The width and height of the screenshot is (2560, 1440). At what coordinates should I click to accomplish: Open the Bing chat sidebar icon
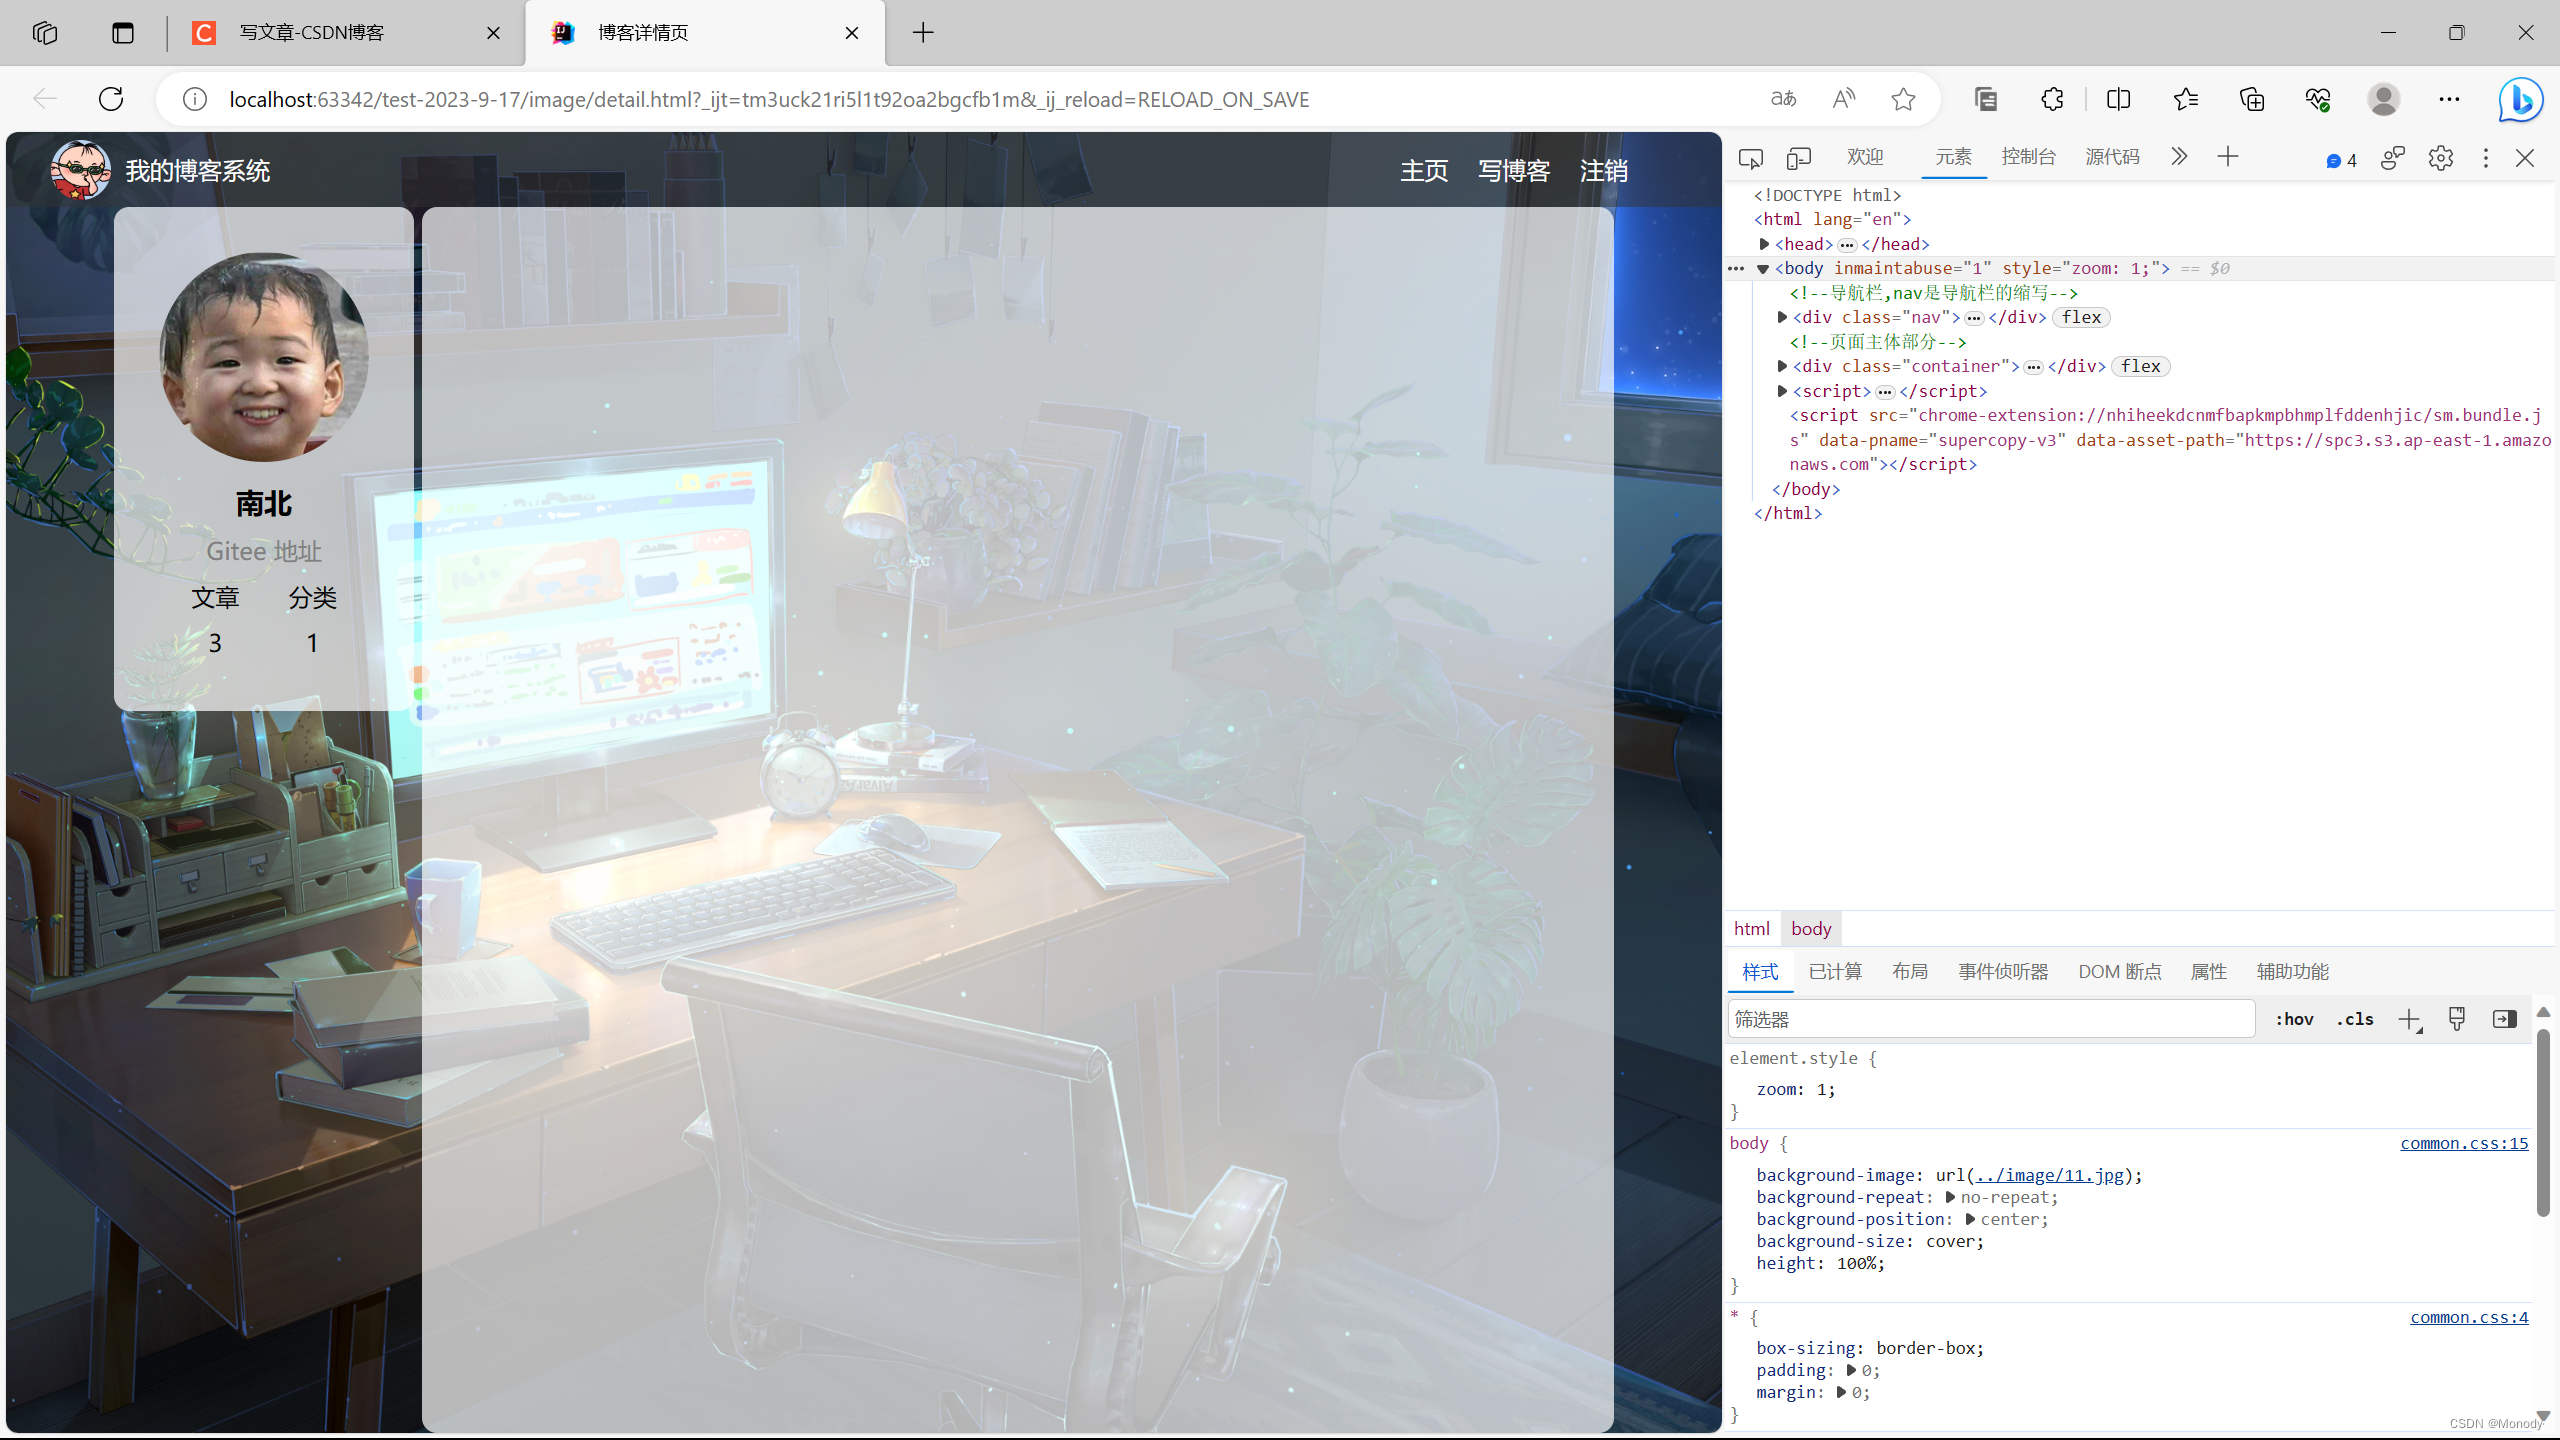[x=2520, y=99]
